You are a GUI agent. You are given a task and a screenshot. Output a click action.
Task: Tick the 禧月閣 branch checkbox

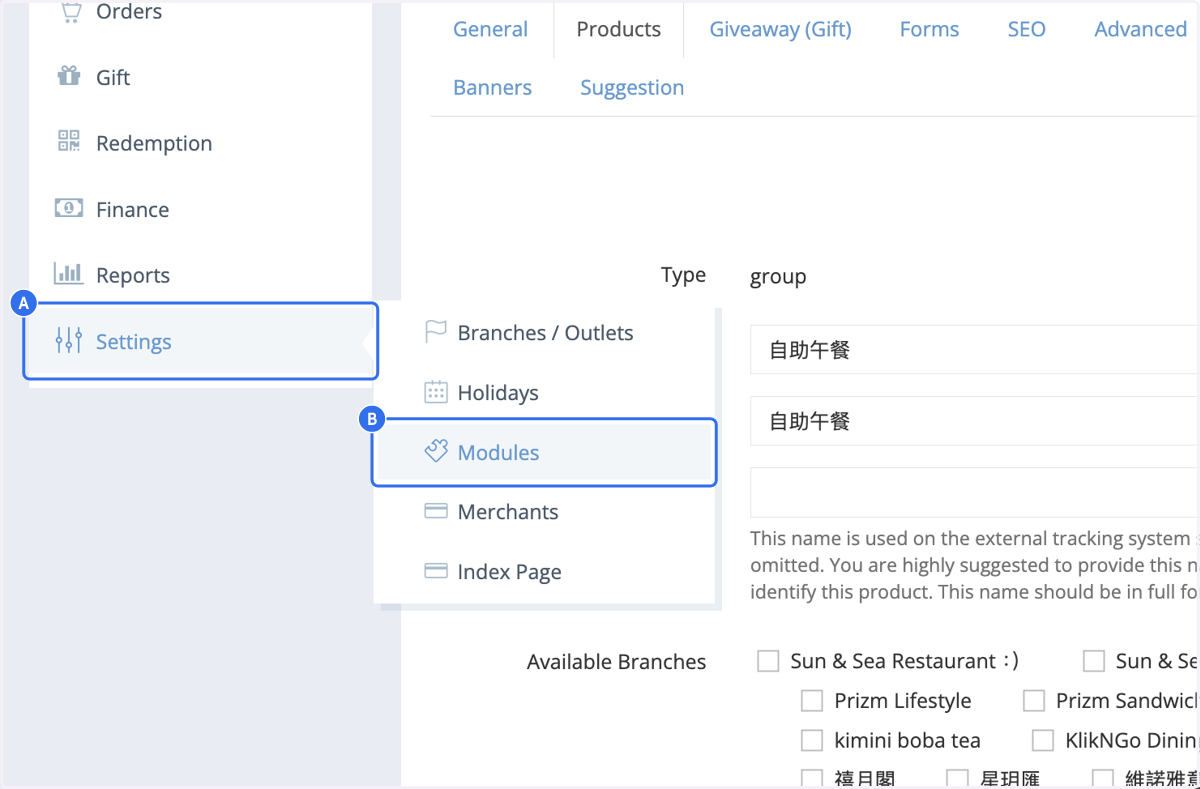812,779
